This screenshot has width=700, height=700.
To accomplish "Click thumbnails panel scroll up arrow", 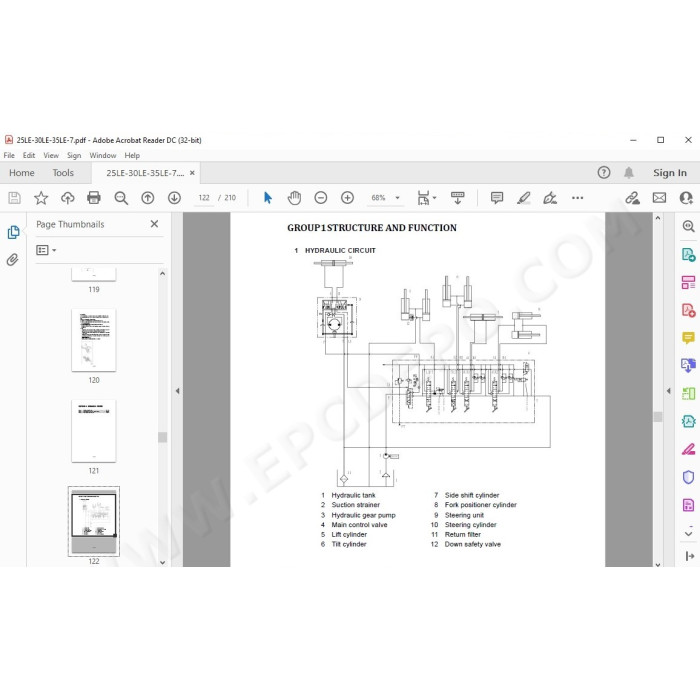I will tap(162, 273).
